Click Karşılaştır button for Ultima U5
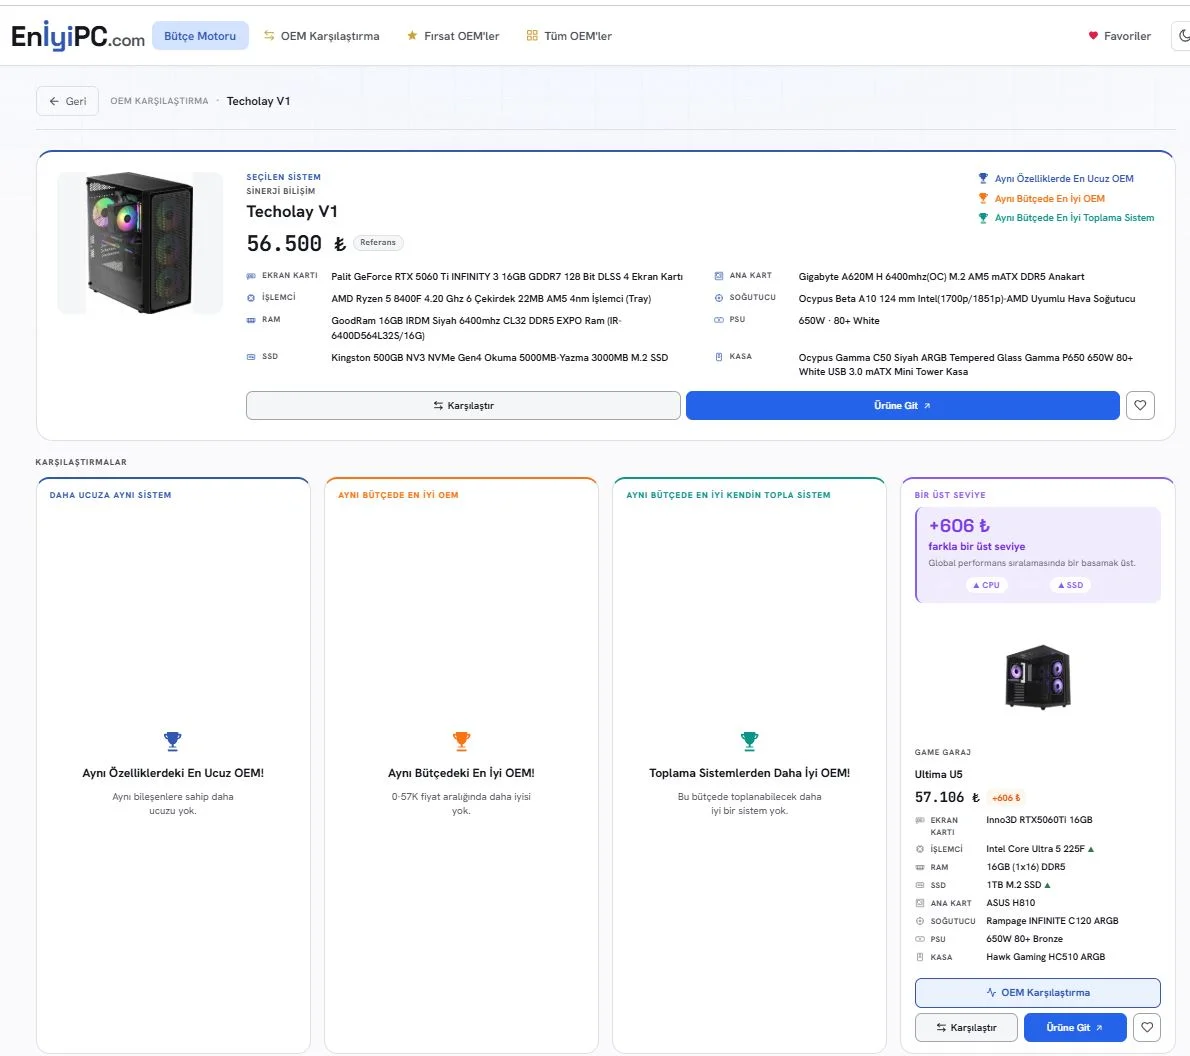Screen dimensions: 1190x1056 pos(966,1027)
